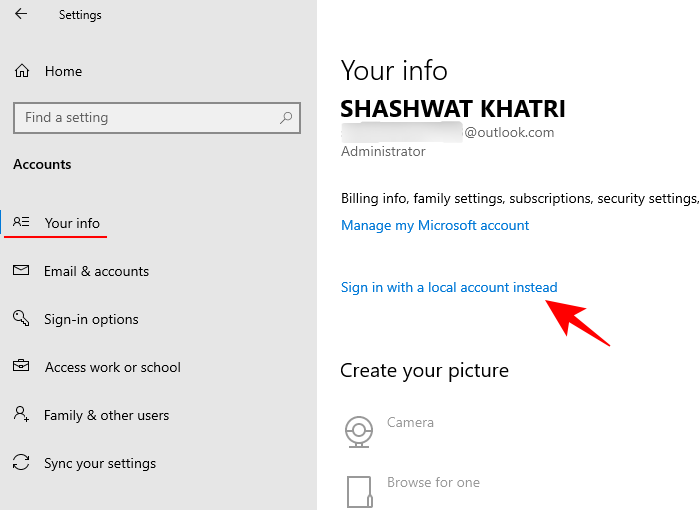Click the search magnifier icon
Screen dimensions: 700x510
(286, 118)
